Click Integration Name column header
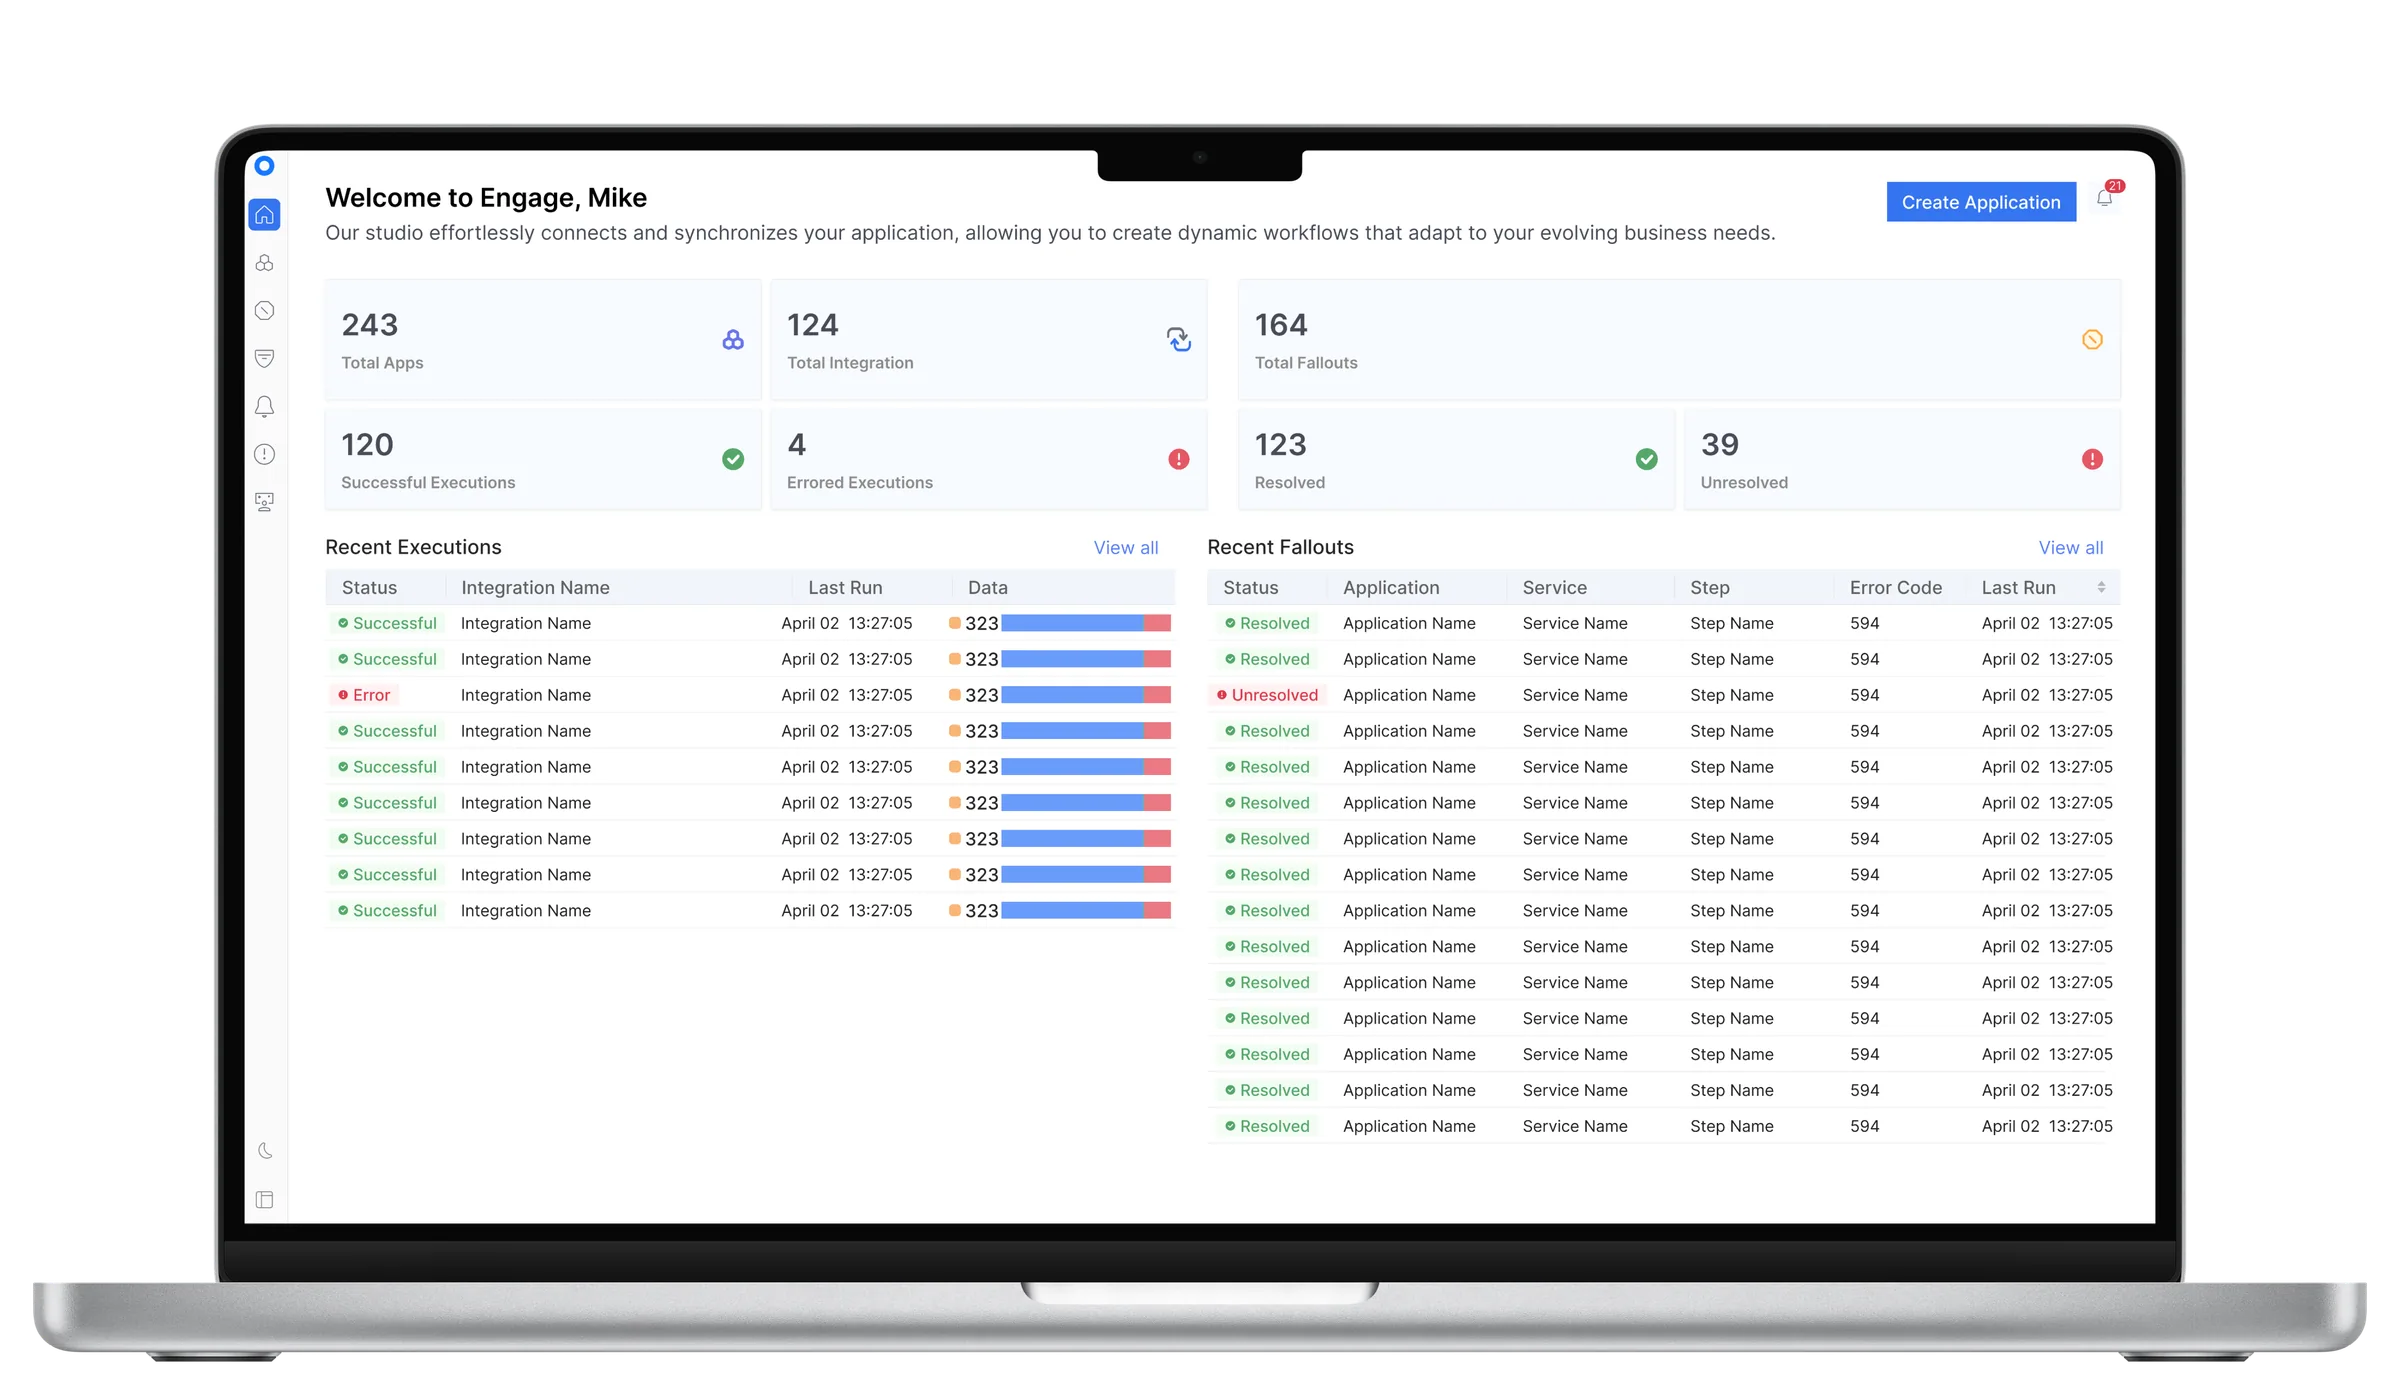Image resolution: width=2400 pixels, height=1374 pixels. click(x=535, y=588)
